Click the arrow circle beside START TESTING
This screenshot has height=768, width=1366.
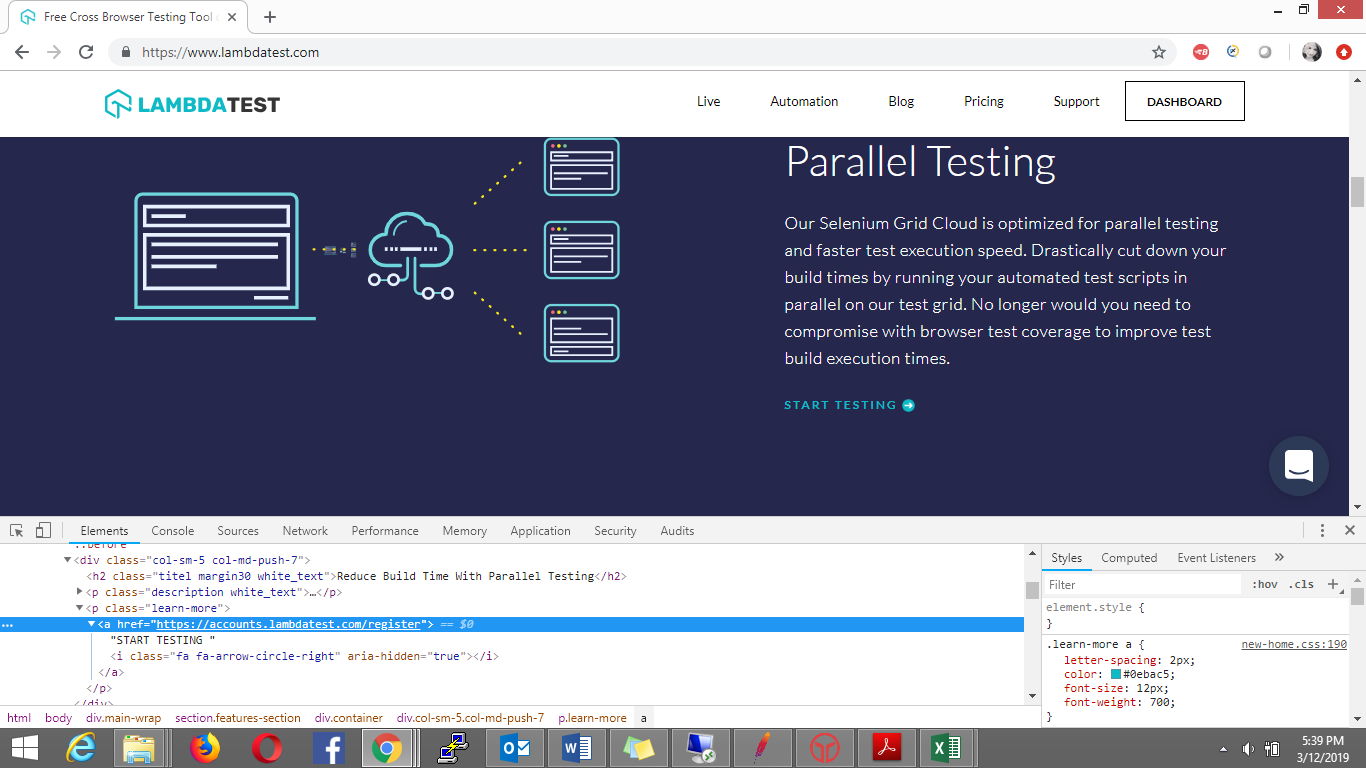[908, 405]
